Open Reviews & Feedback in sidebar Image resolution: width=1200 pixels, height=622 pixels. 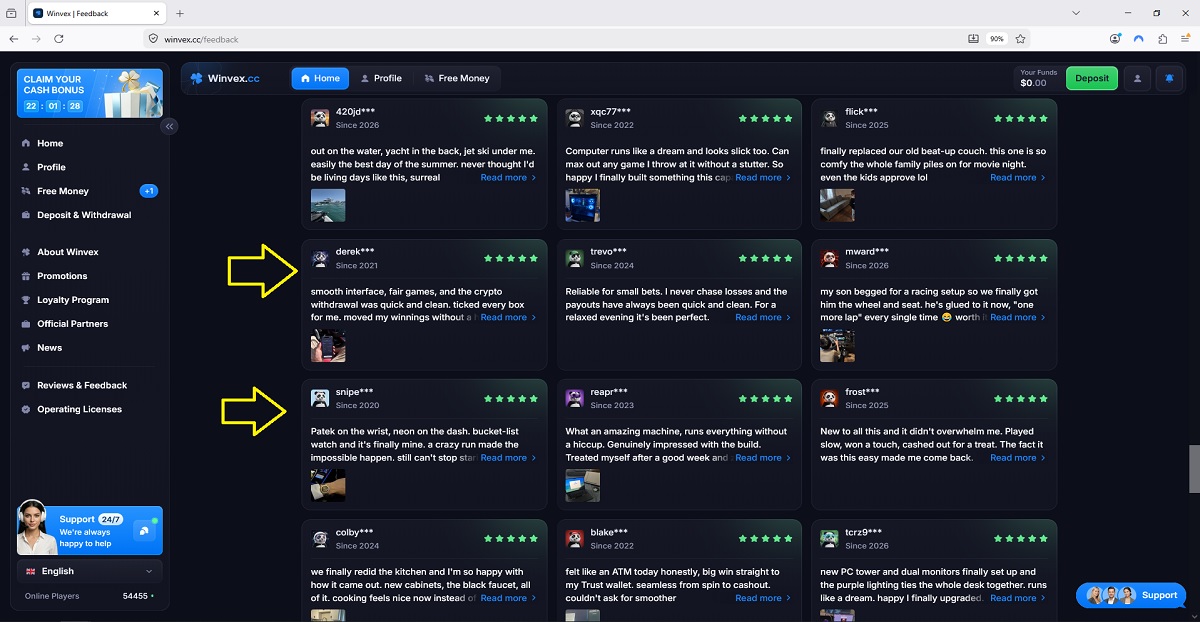pyautogui.click(x=82, y=385)
